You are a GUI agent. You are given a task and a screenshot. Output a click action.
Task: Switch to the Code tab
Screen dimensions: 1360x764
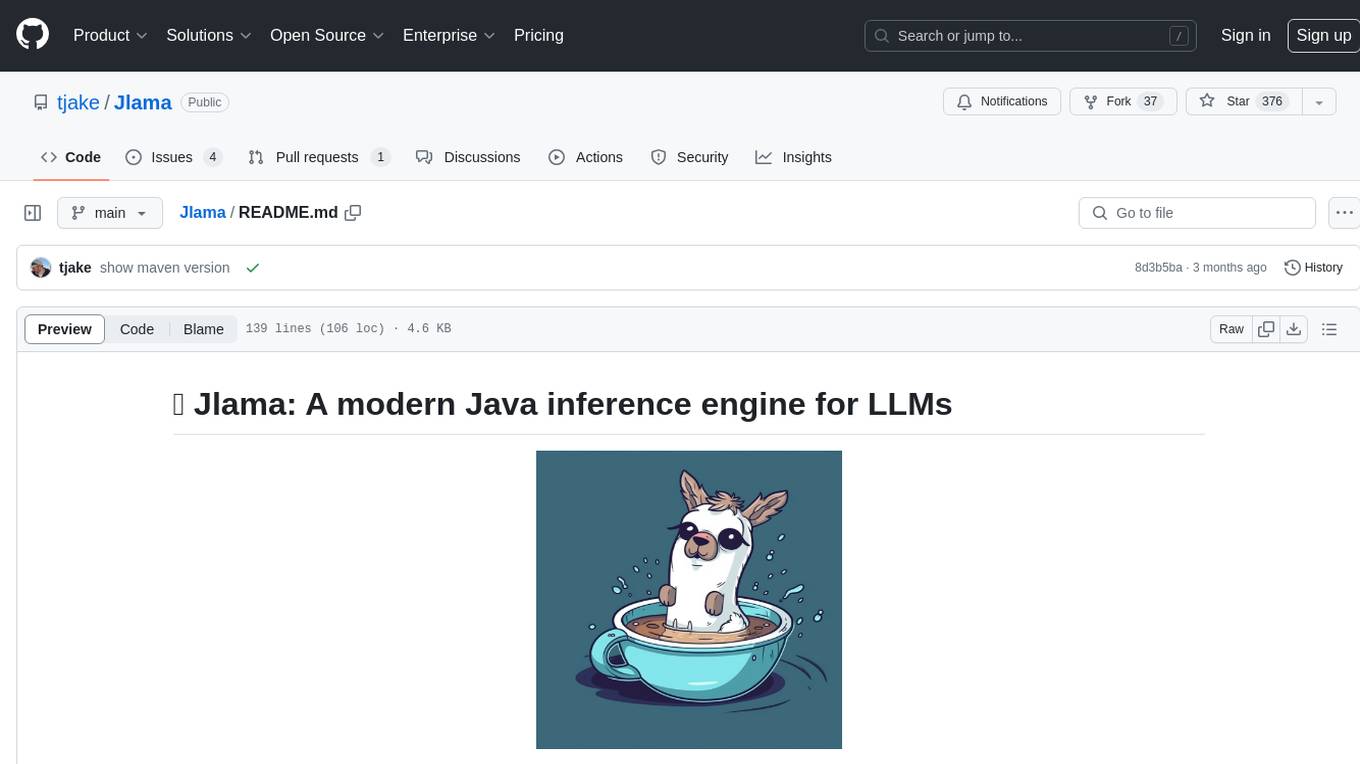(x=71, y=157)
